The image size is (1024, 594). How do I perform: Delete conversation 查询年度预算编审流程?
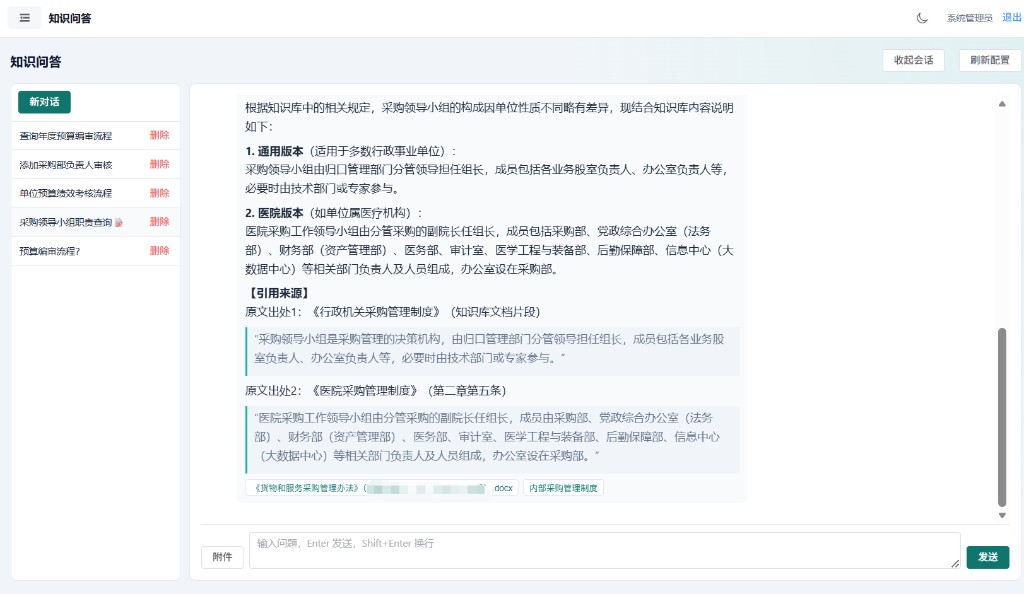coord(159,135)
